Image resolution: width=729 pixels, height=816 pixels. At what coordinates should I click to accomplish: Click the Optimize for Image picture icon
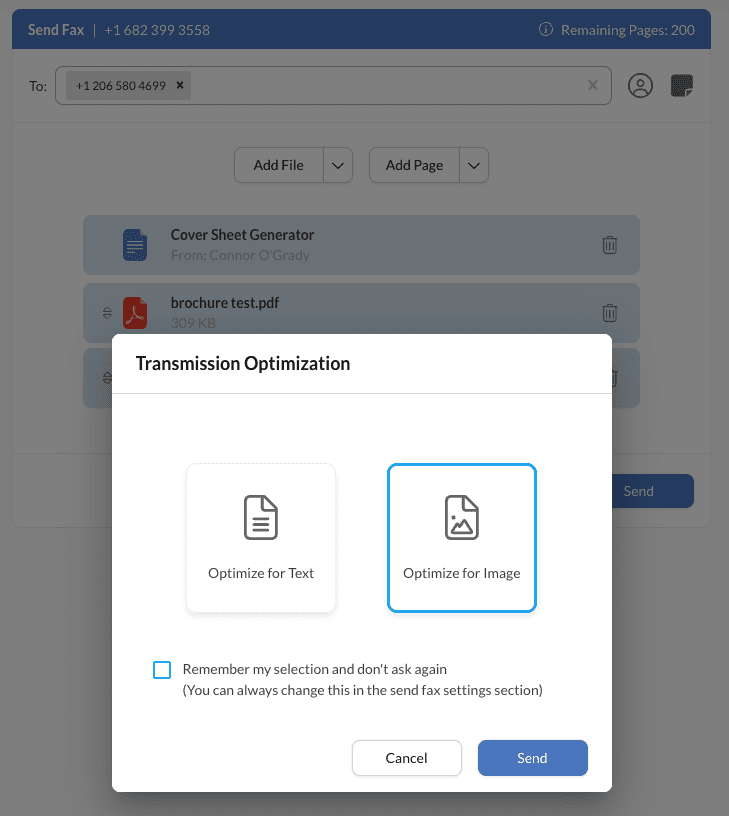(461, 517)
